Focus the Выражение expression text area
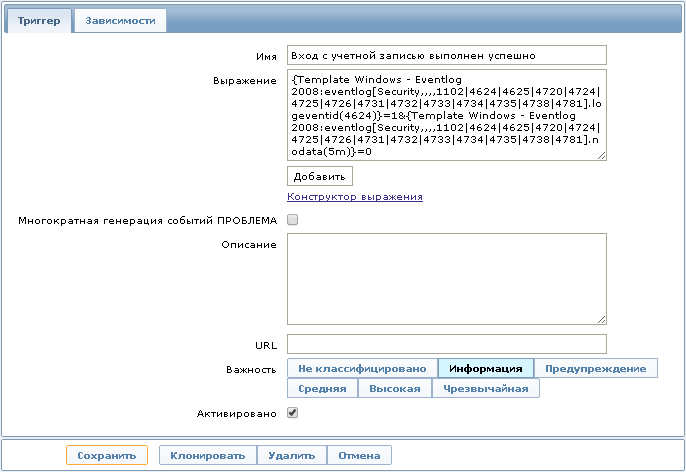686x472 pixels. [446, 114]
